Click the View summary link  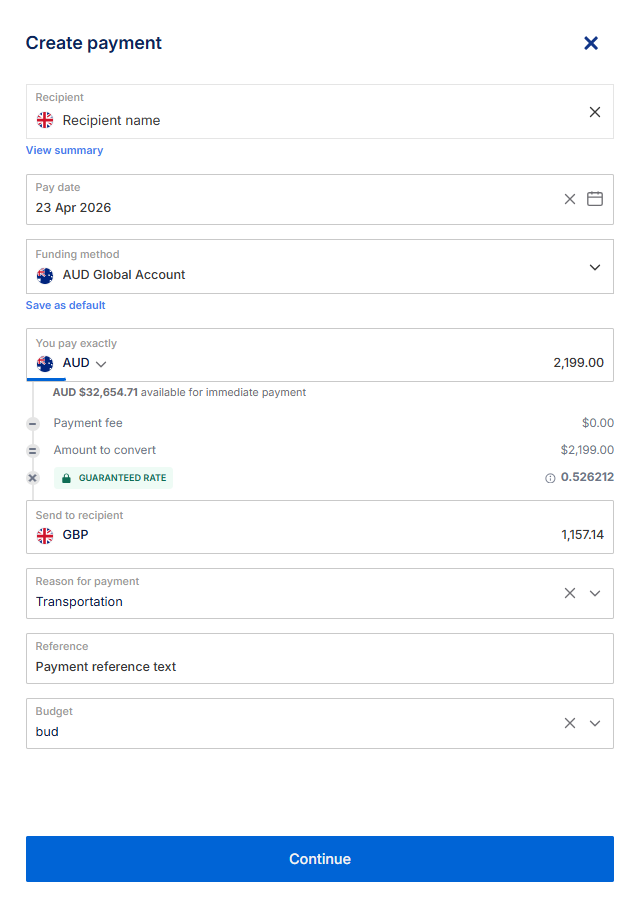pos(64,150)
